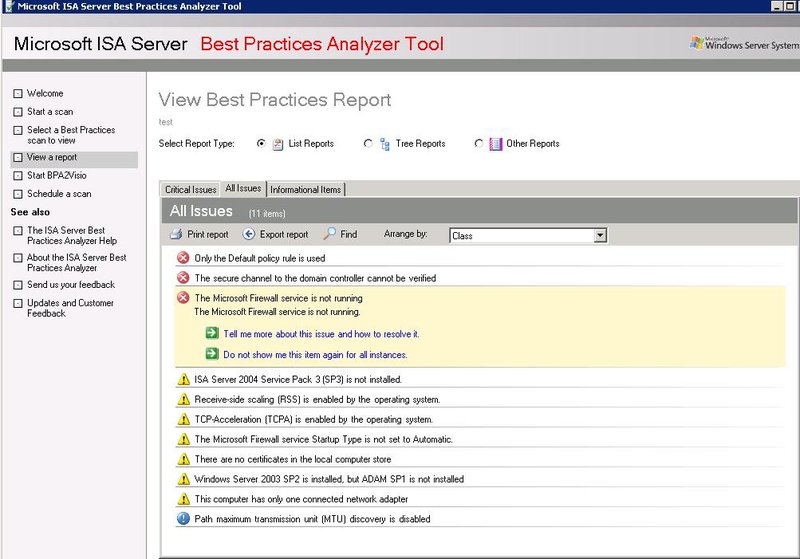Click the Find button text
Screen dimensions: 800x559
(x=348, y=234)
